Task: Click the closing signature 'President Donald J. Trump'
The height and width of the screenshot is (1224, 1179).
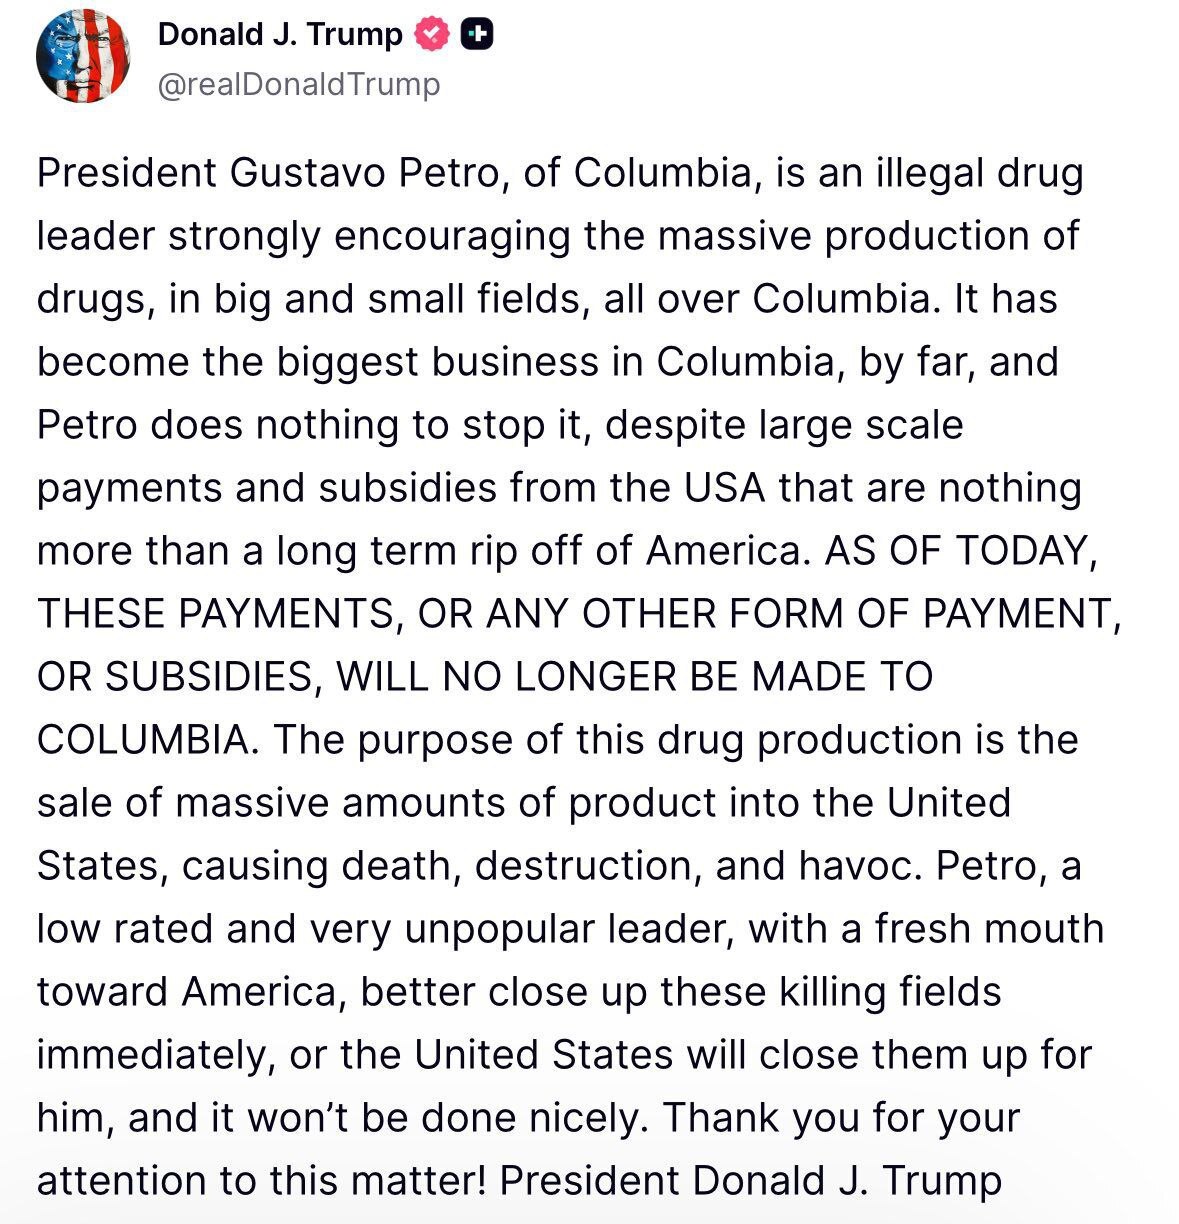Action: pyautogui.click(x=750, y=1181)
